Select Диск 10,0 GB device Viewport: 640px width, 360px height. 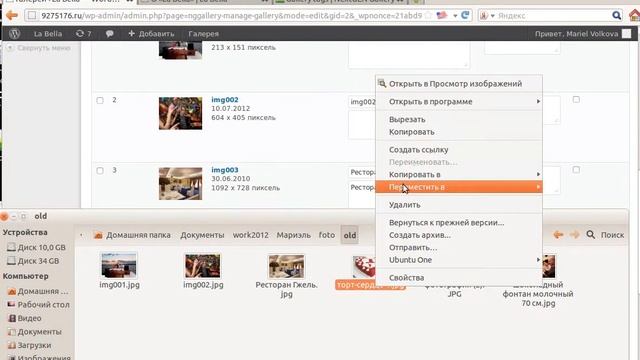pos(37,247)
